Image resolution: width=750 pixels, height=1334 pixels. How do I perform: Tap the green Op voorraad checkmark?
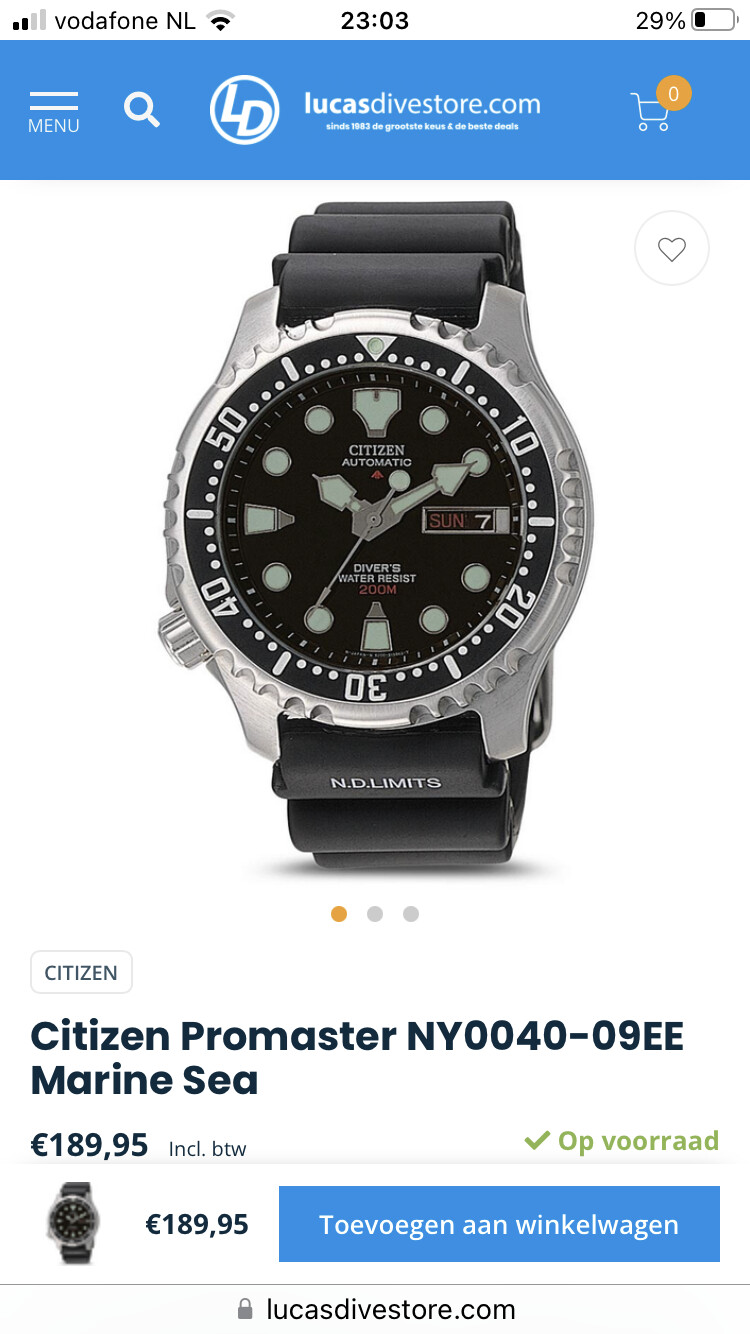[537, 1141]
